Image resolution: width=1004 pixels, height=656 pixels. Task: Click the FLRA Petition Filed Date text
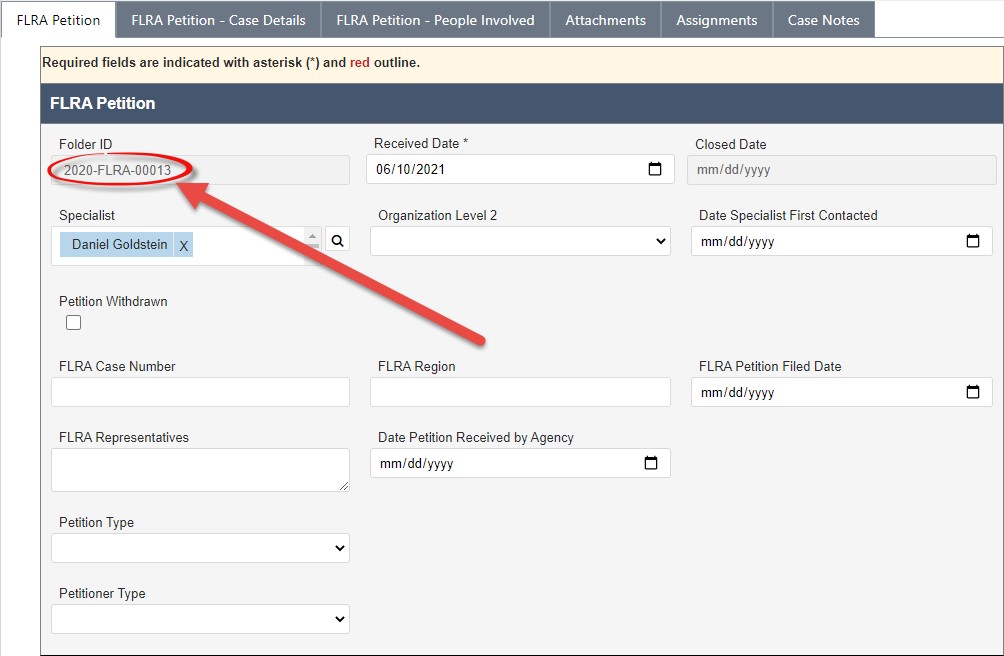click(738, 393)
